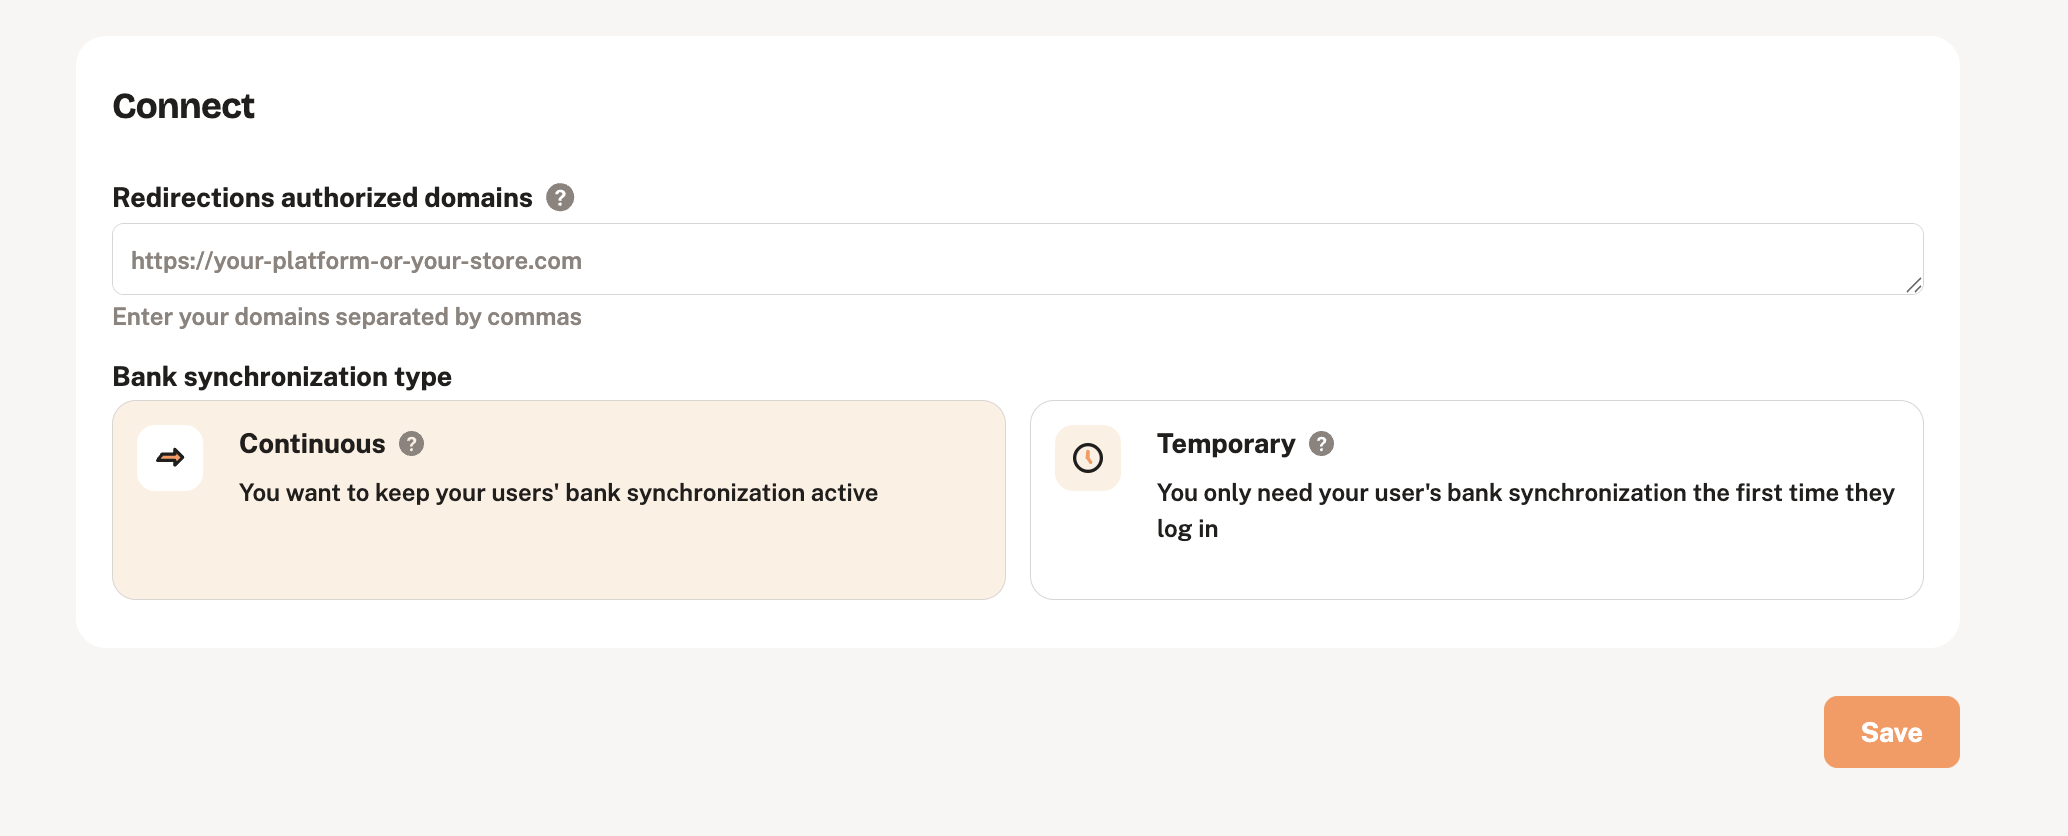This screenshot has height=836, width=2068.
Task: Click the Temporary help question mark
Action: point(1322,444)
